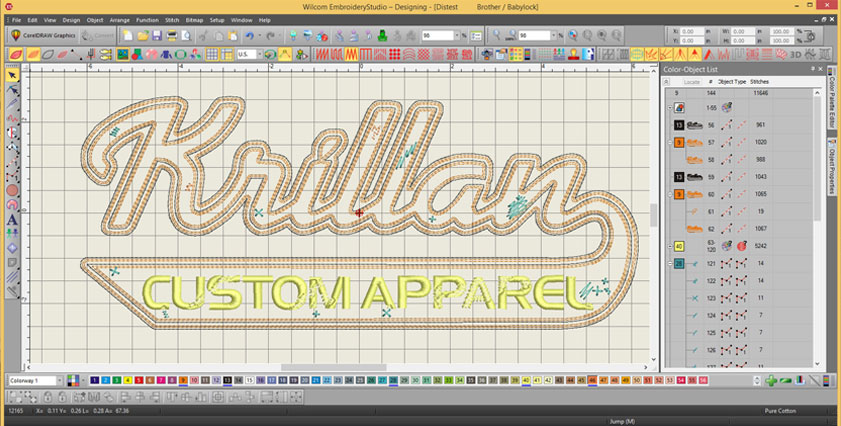Click the Save design icon
This screenshot has height=426, width=841.
(158, 36)
